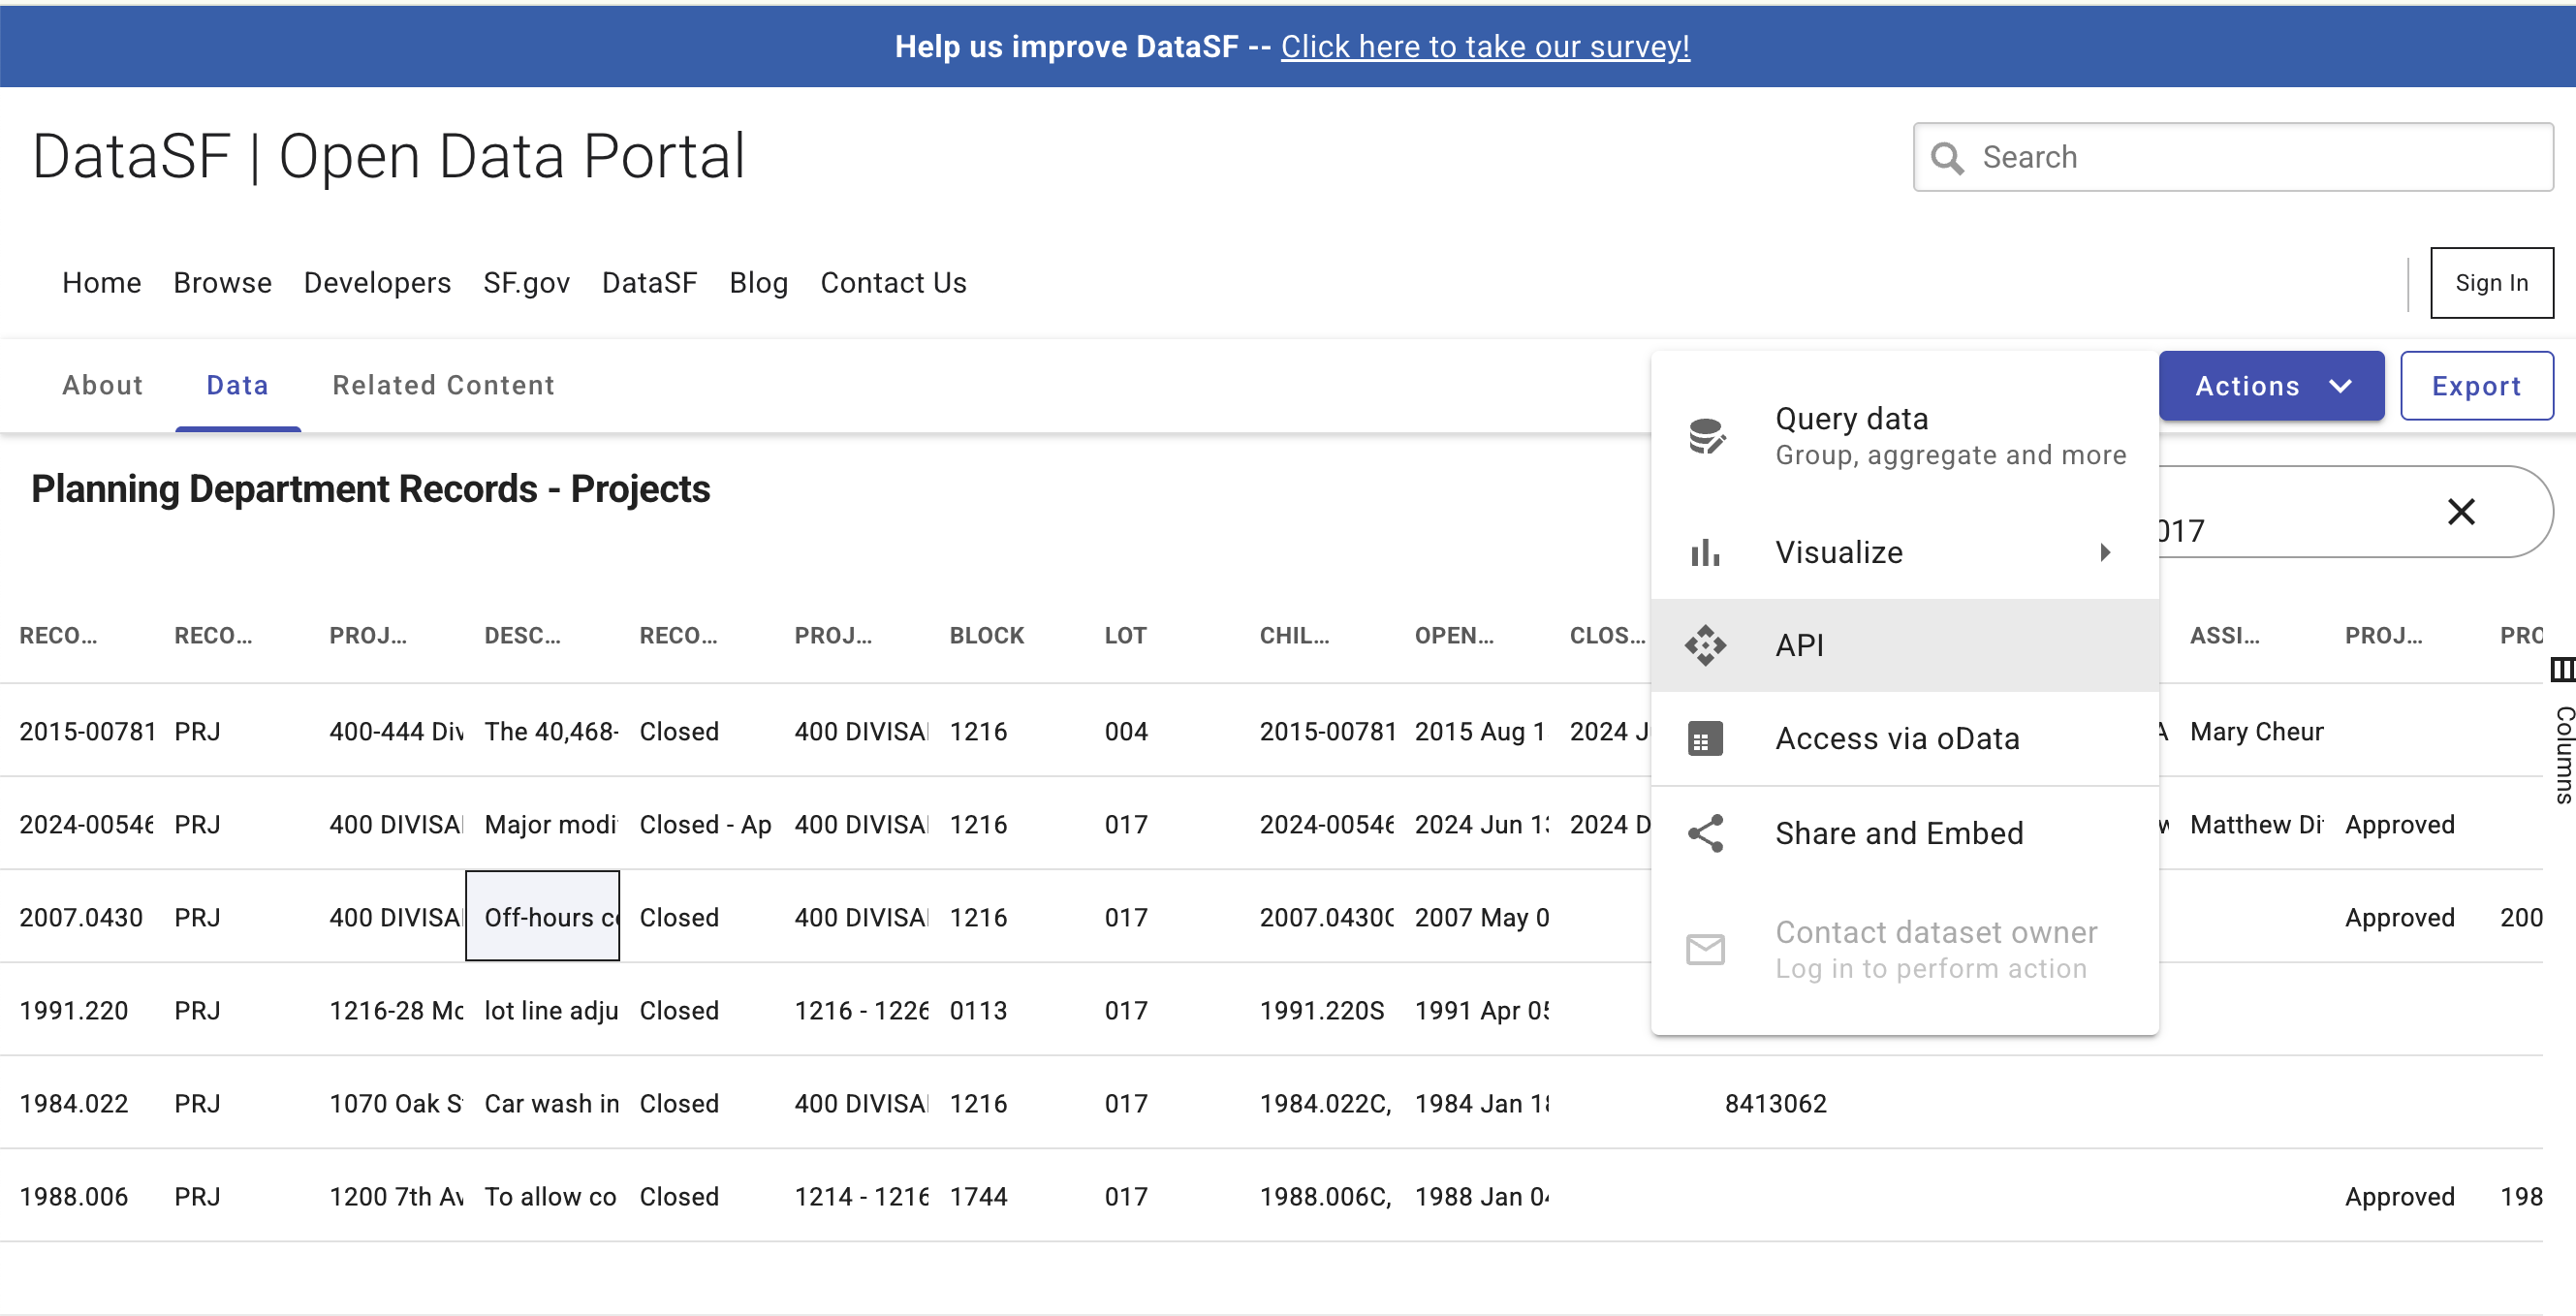The image size is (2576, 1316).
Task: Clear the table filter with the X icon
Action: click(x=2461, y=512)
